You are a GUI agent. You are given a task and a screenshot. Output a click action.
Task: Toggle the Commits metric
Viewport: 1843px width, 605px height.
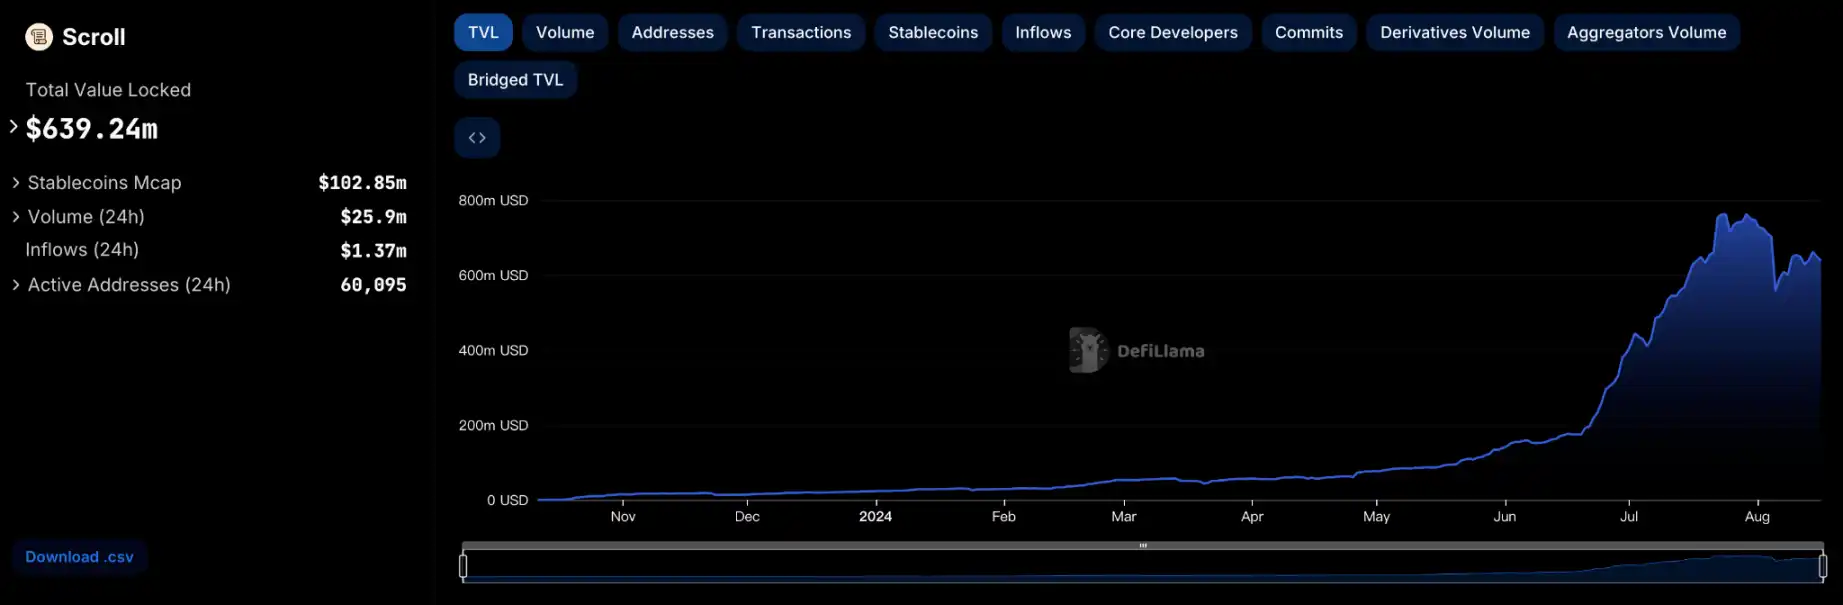[1308, 33]
